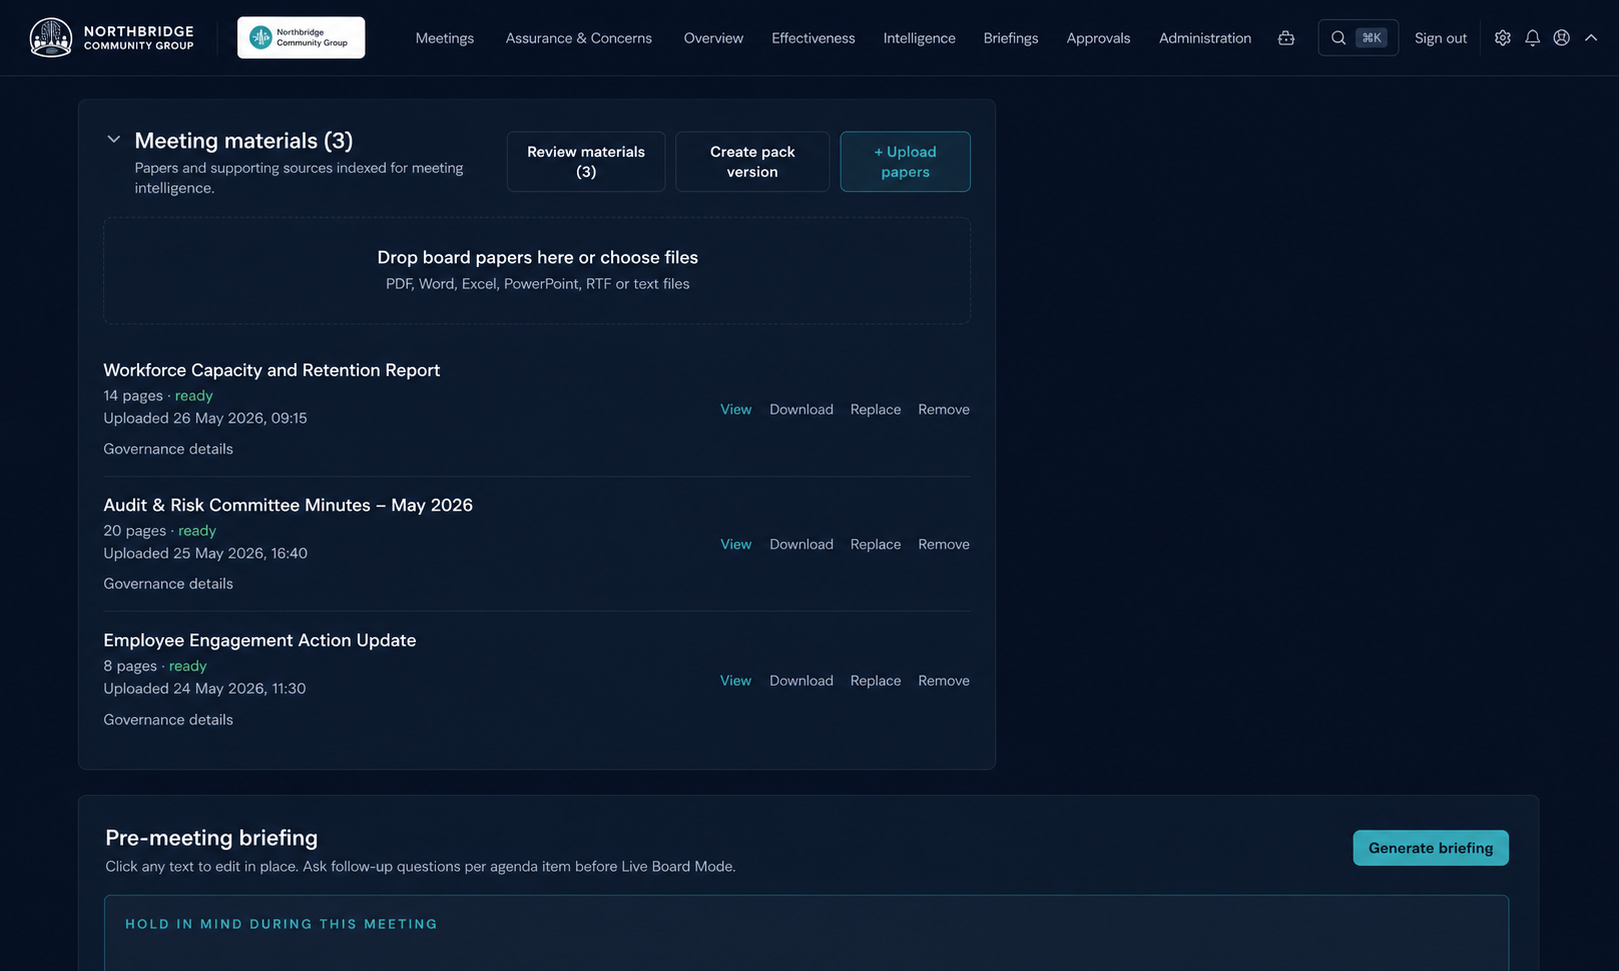Click the Northbridge Community Group crest logo
Viewport: 1619px width, 971px height.
coord(51,38)
